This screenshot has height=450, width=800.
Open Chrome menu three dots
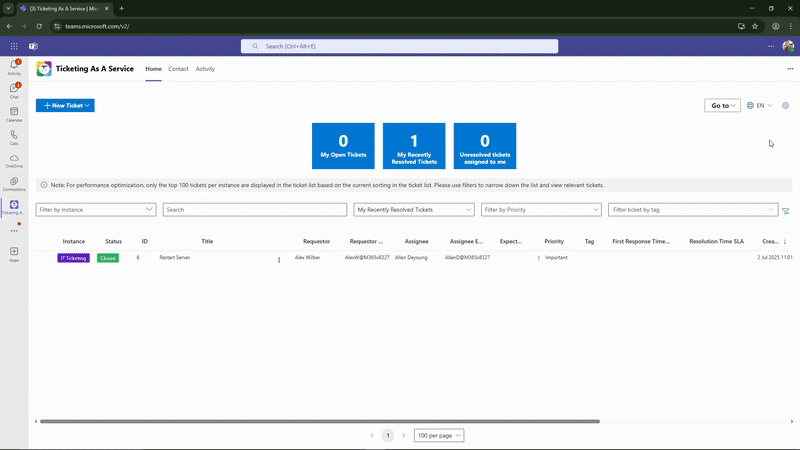pos(791,26)
